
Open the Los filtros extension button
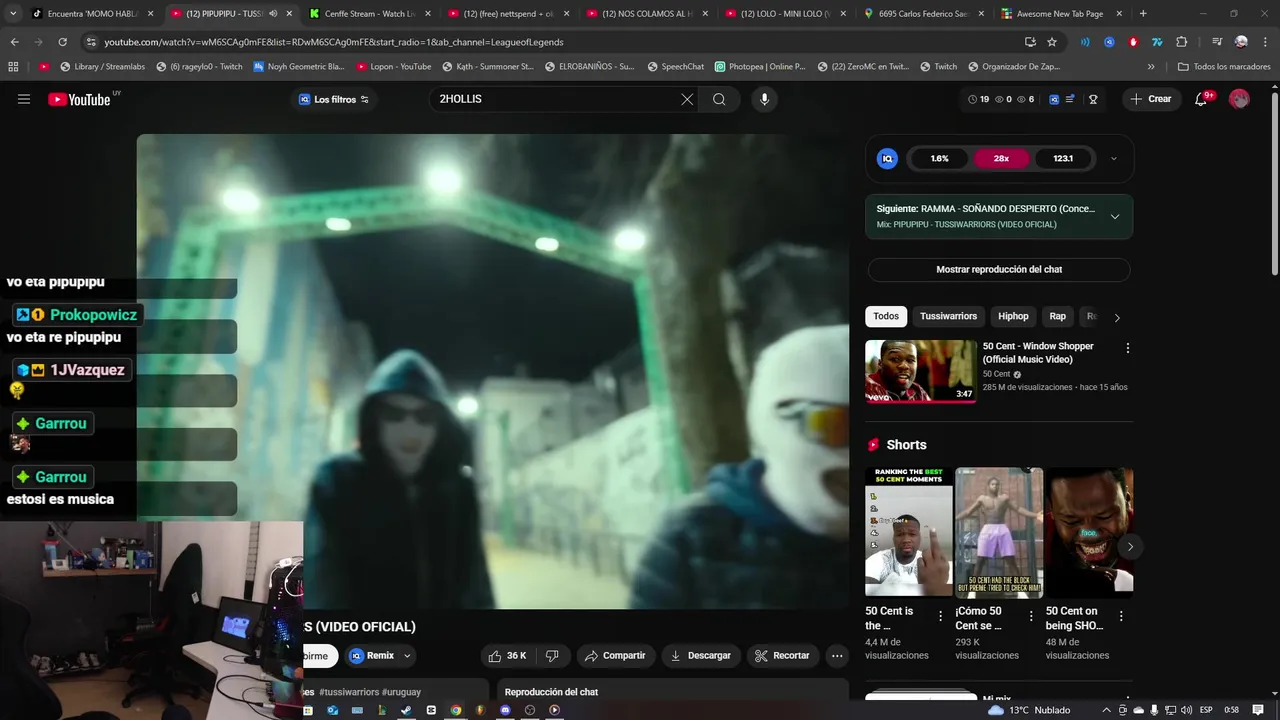(x=334, y=99)
